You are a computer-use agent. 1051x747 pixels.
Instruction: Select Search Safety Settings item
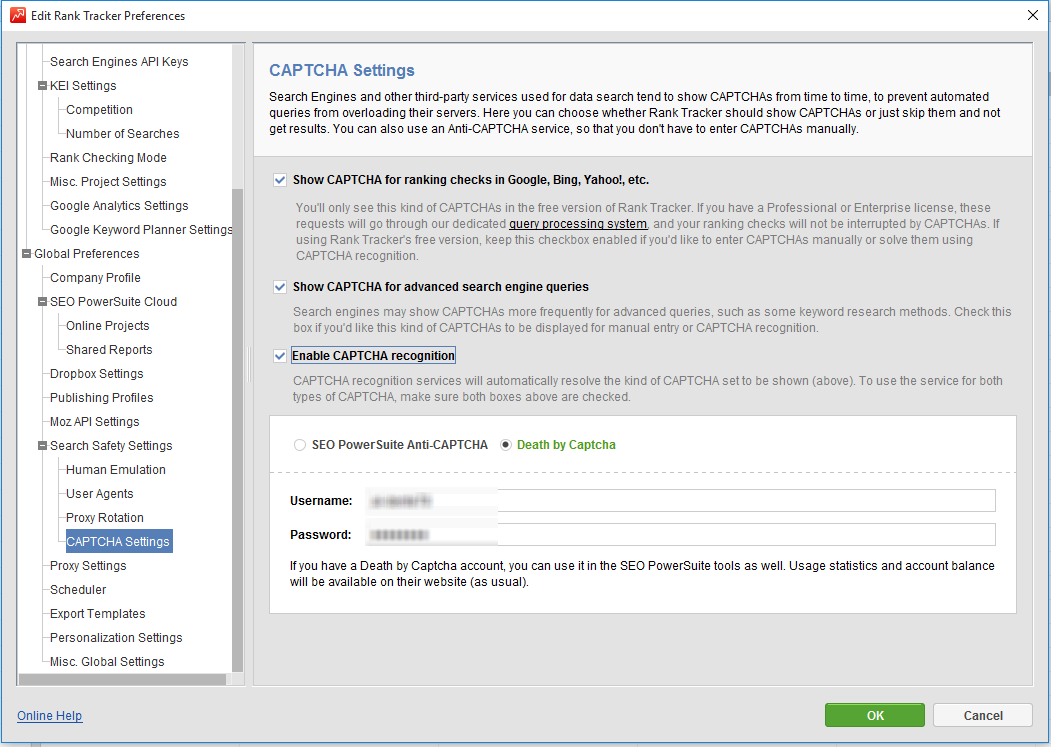click(111, 447)
